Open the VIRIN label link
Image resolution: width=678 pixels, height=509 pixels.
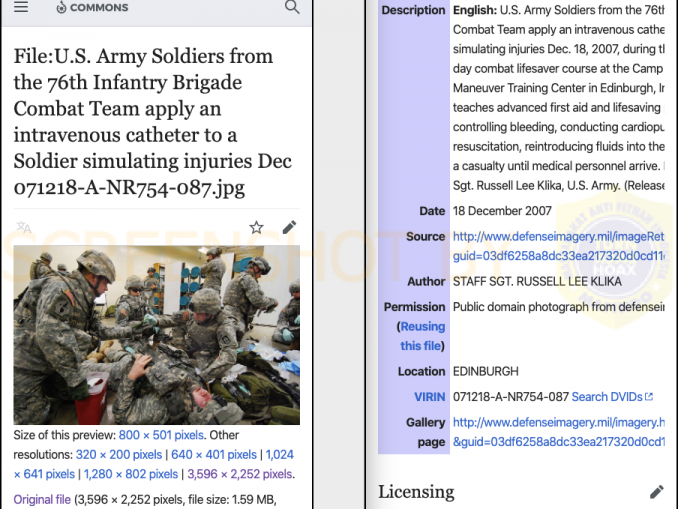[x=429, y=397]
